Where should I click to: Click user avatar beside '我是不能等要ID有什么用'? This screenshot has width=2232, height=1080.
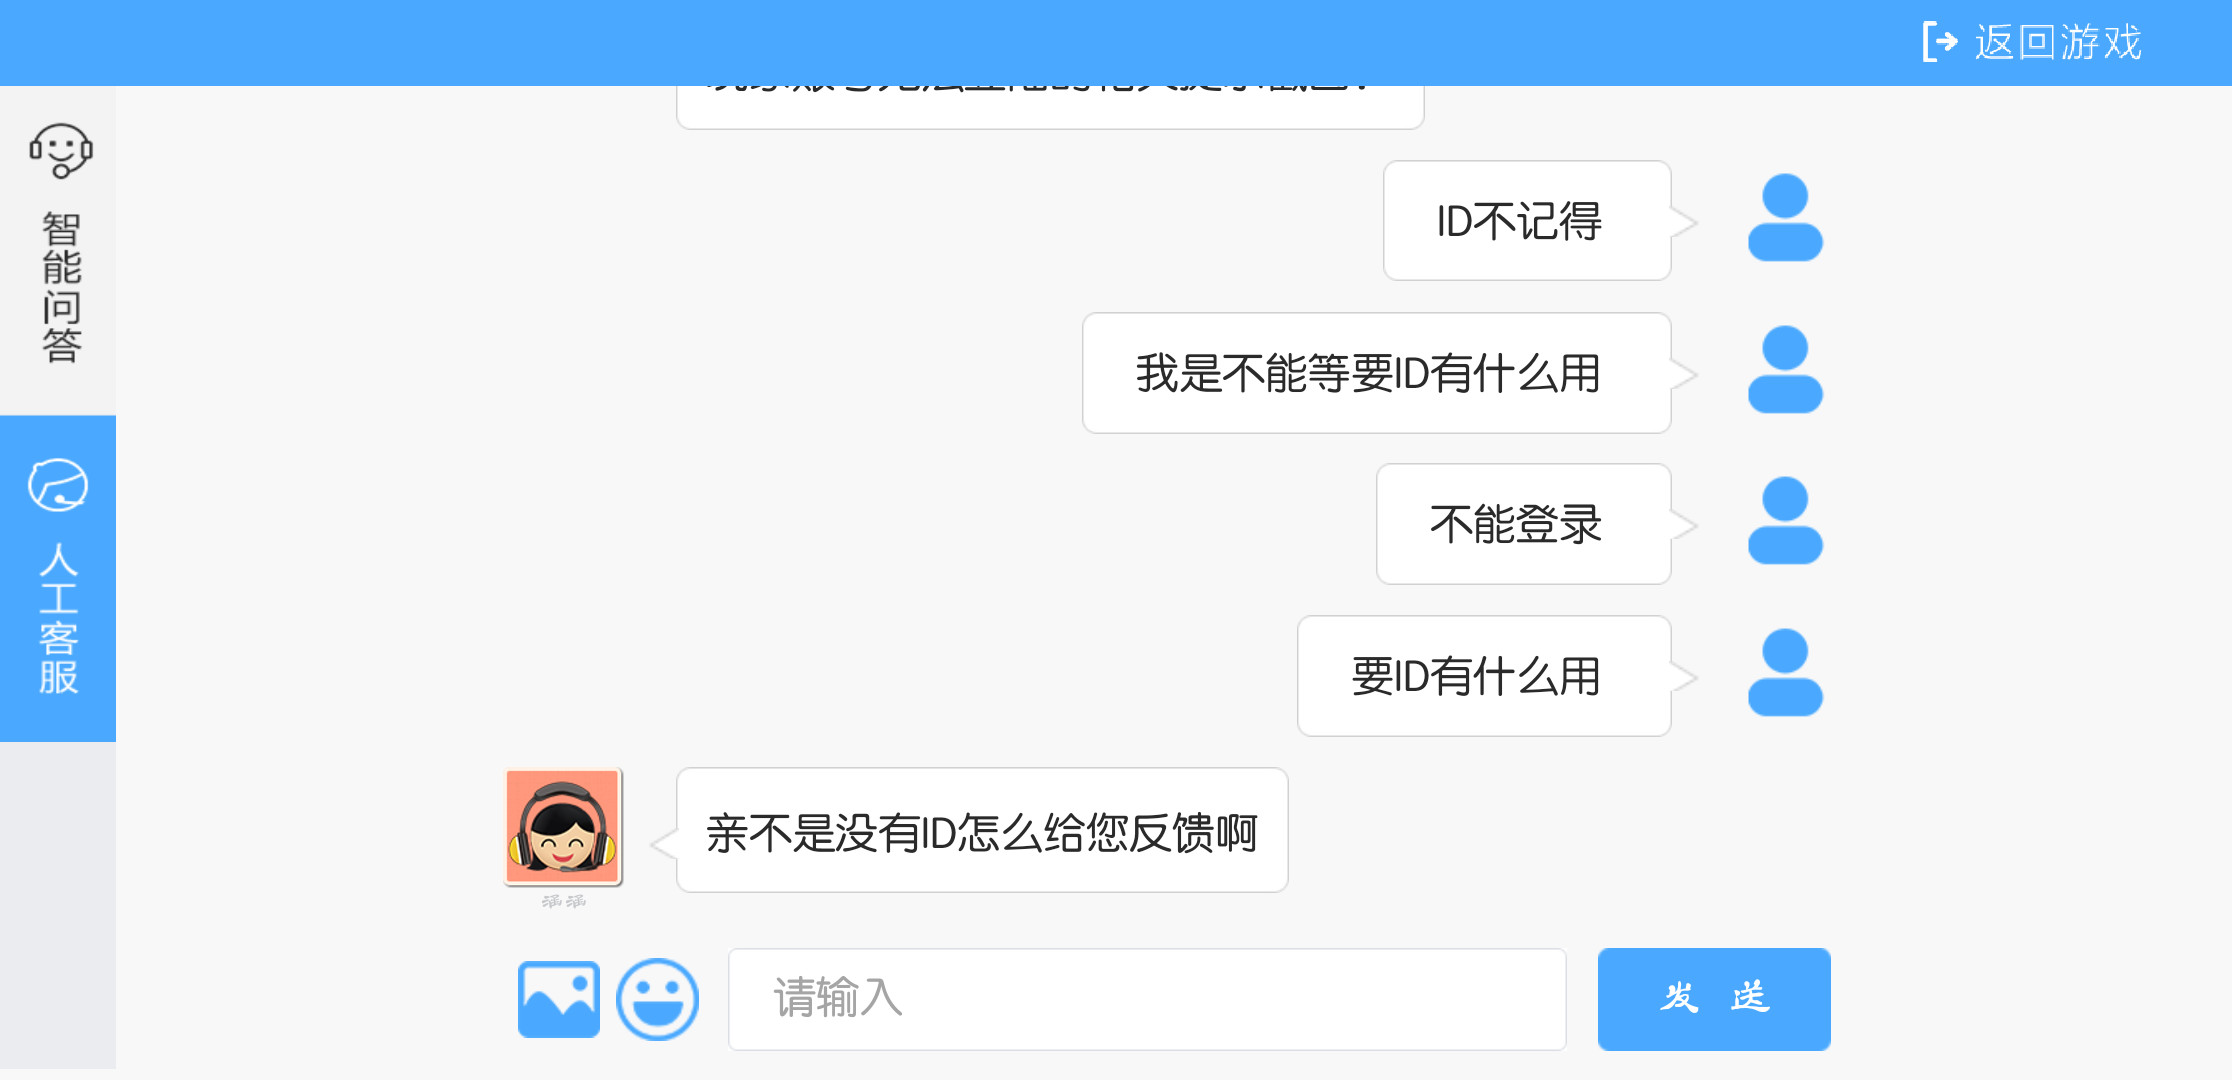click(x=1785, y=370)
